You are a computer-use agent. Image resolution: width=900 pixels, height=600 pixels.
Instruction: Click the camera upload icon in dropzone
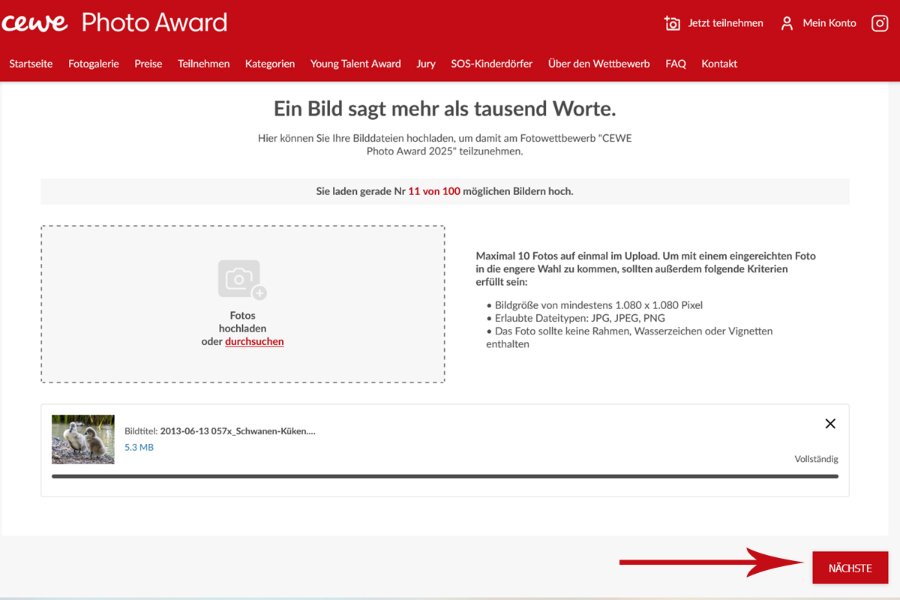point(242,280)
